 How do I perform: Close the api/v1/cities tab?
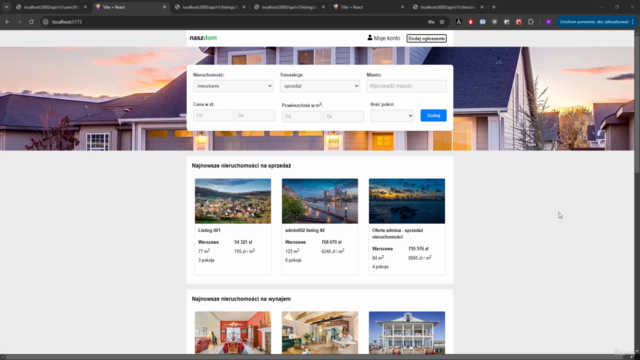pos(482,7)
